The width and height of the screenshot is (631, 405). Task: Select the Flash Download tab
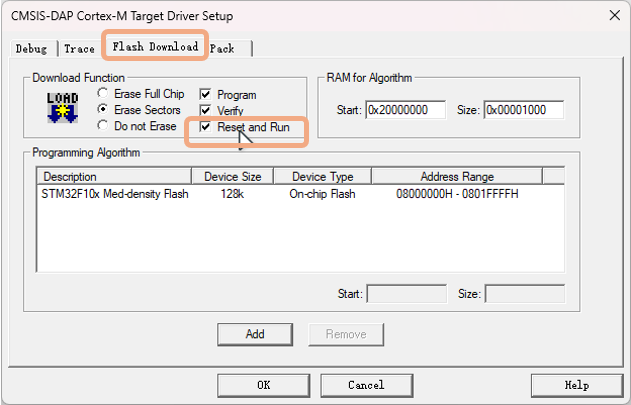click(x=155, y=46)
